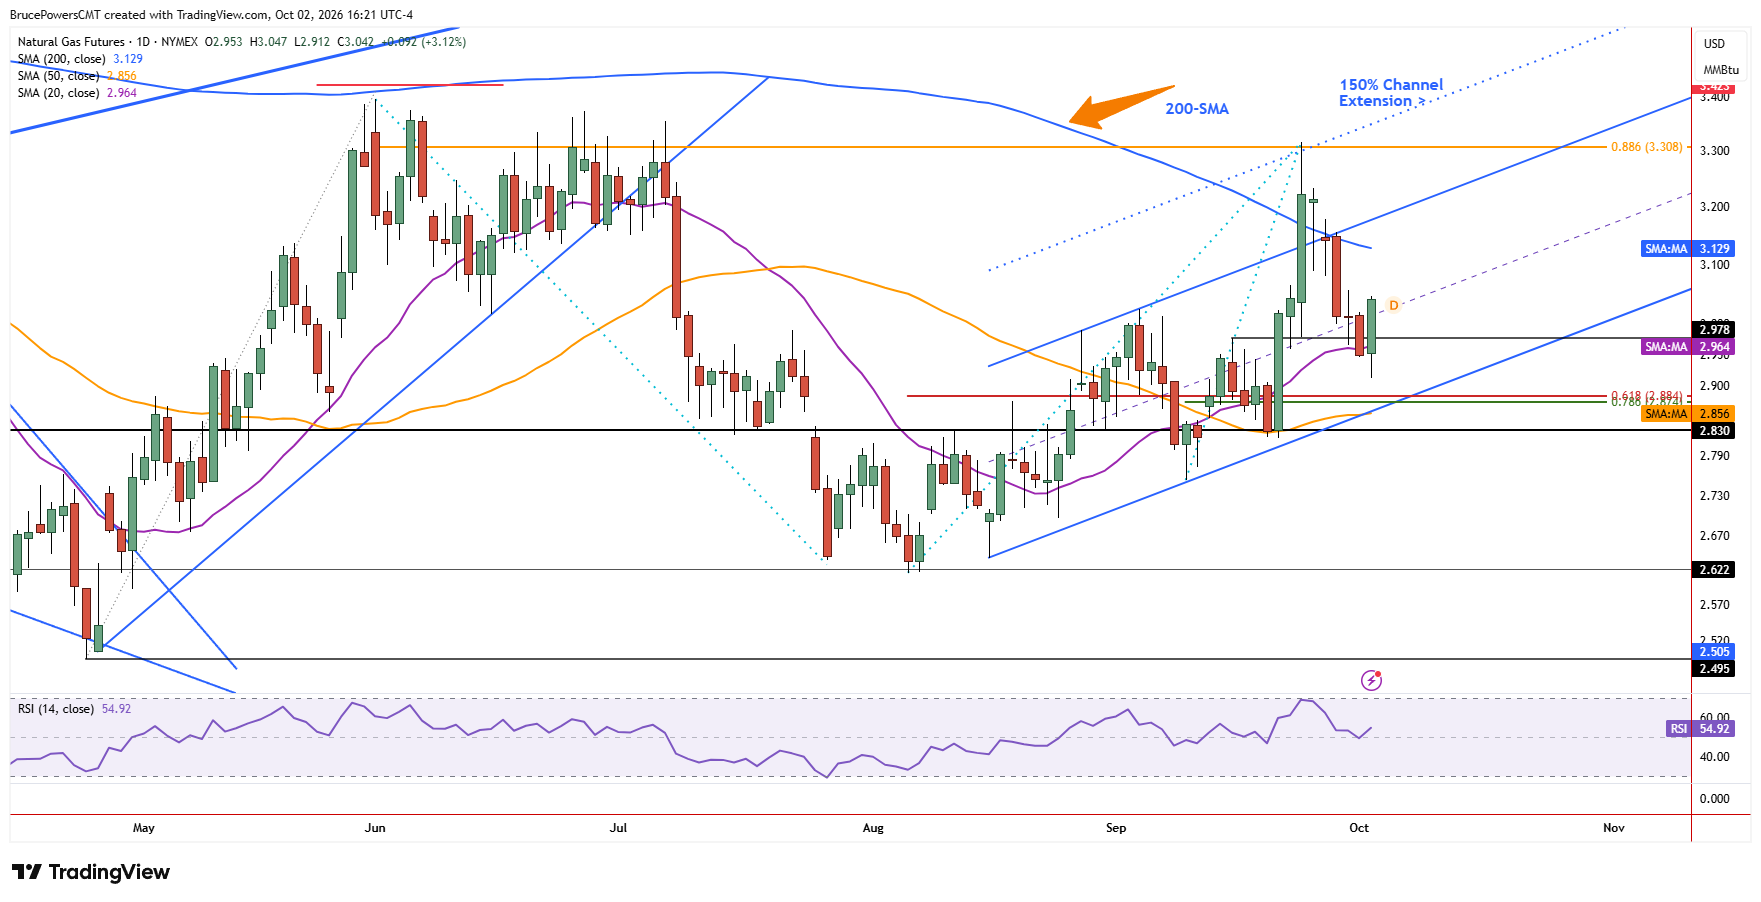Click the 60.00 RSI axis value

(x=1715, y=718)
